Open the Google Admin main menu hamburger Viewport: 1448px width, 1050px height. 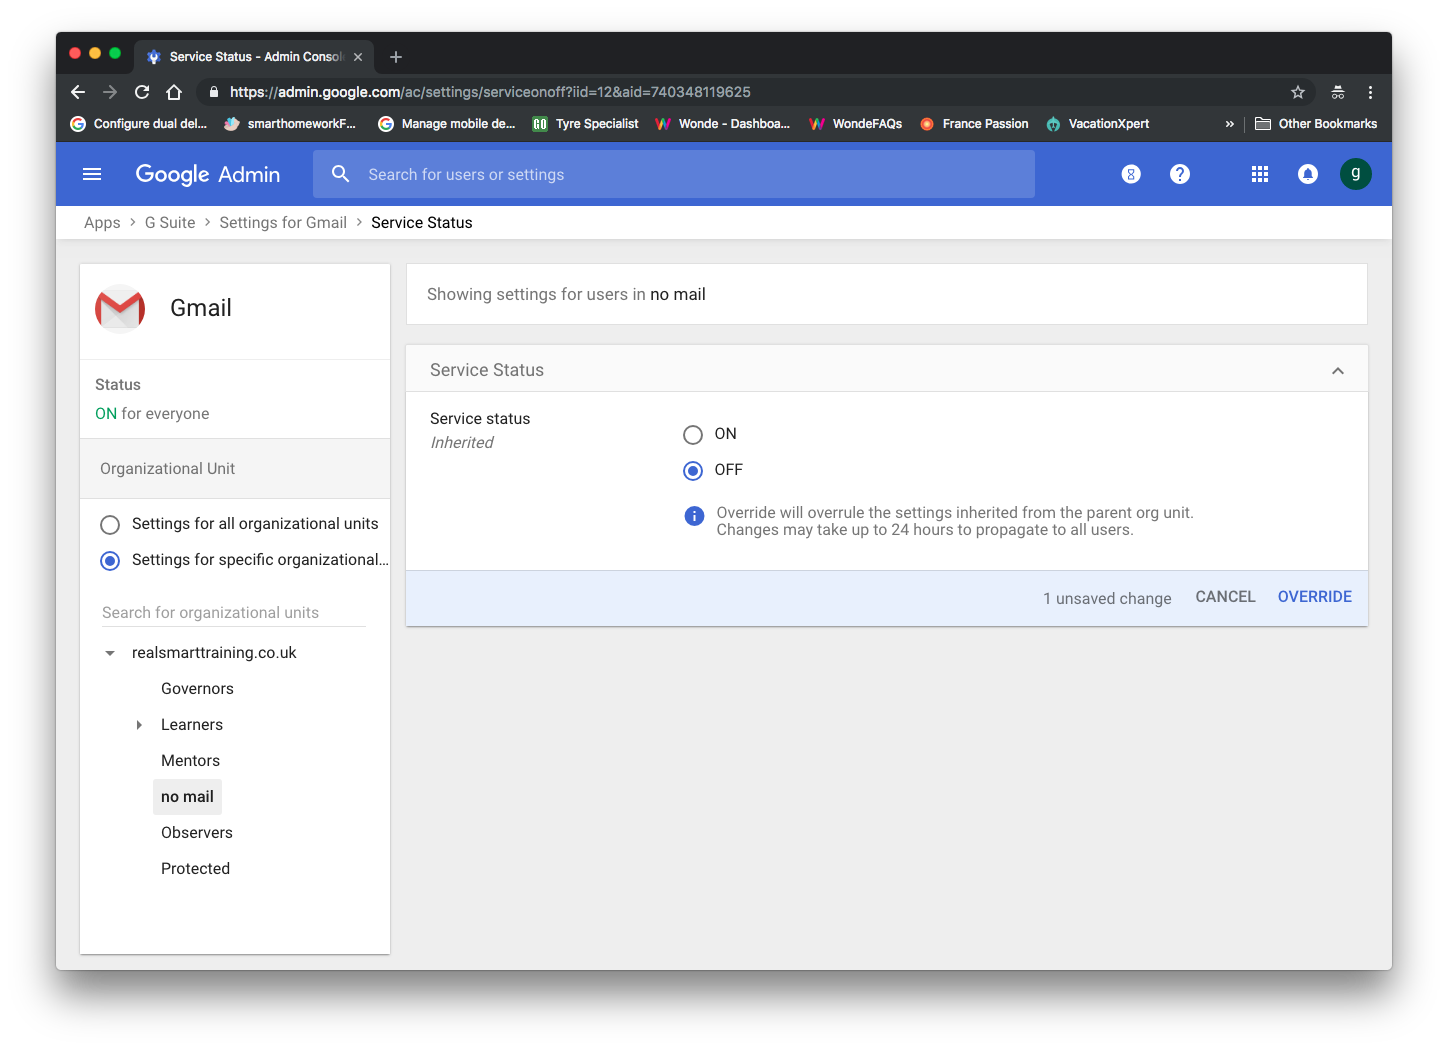point(92,174)
